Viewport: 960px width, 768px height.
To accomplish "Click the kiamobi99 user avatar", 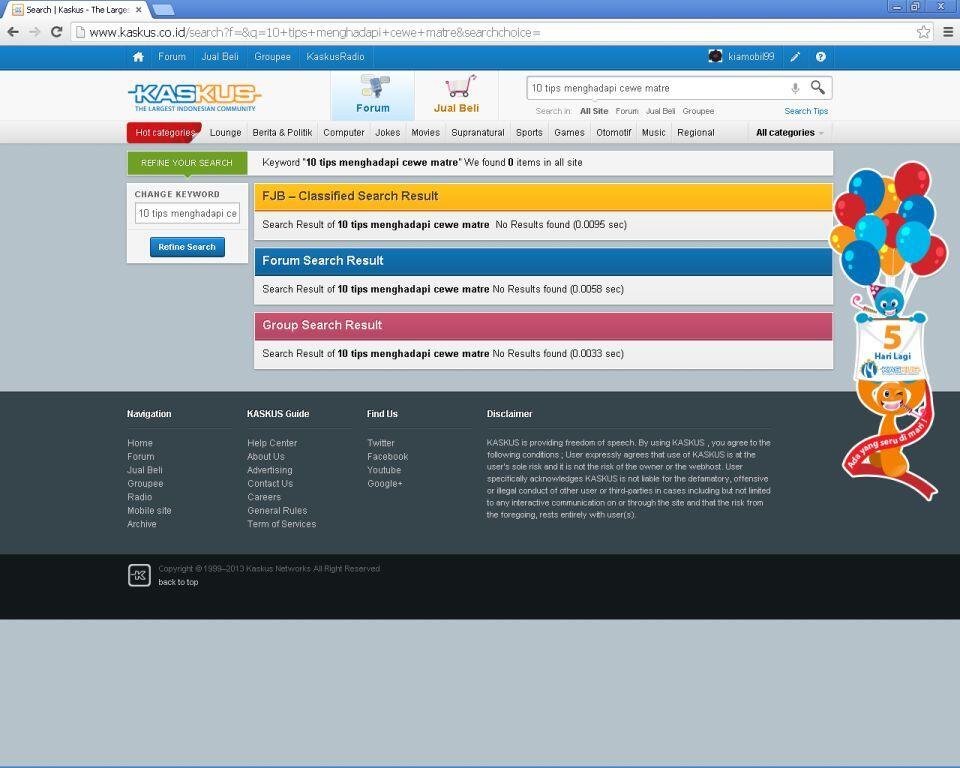I will [715, 56].
